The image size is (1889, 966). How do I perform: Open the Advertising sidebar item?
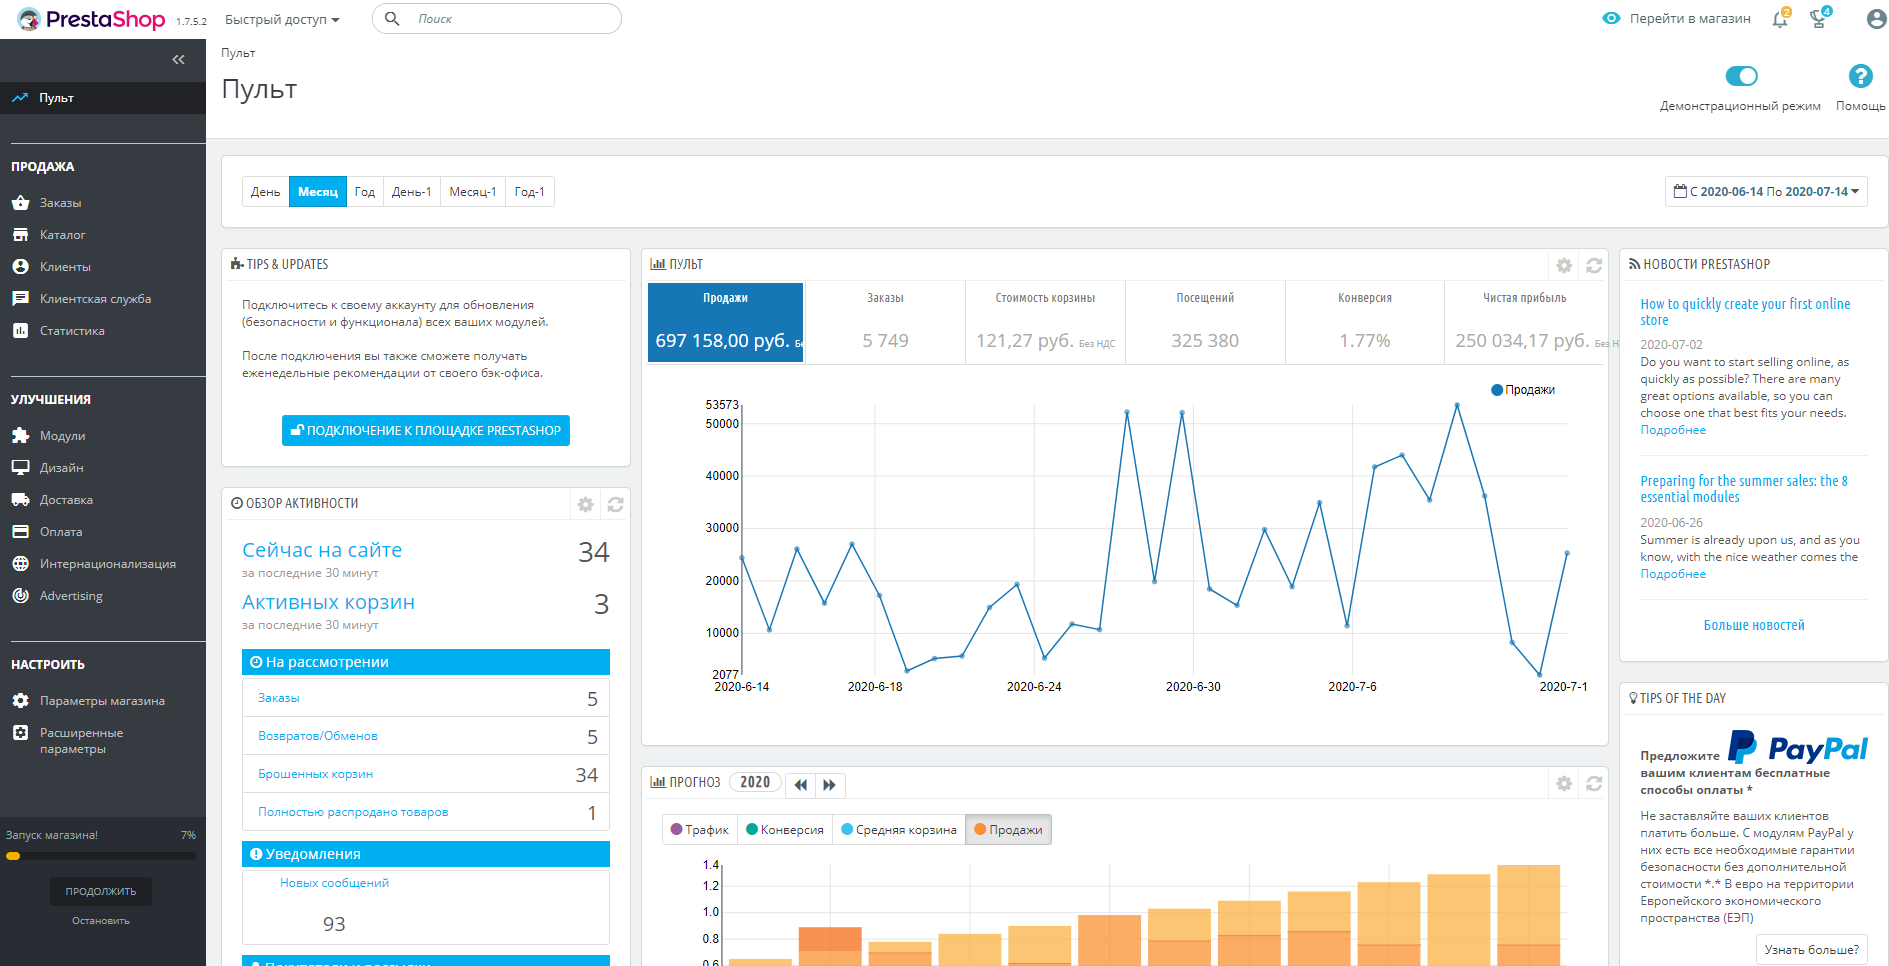[x=71, y=596]
